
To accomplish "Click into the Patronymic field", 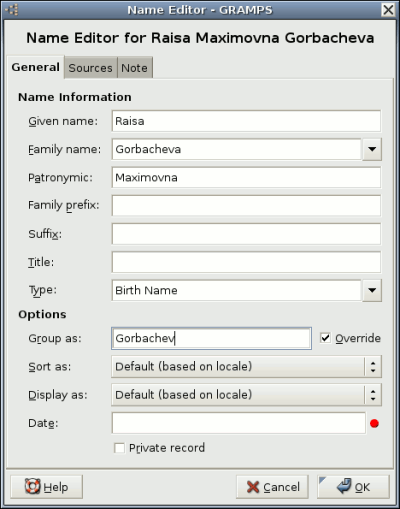I will [246, 177].
